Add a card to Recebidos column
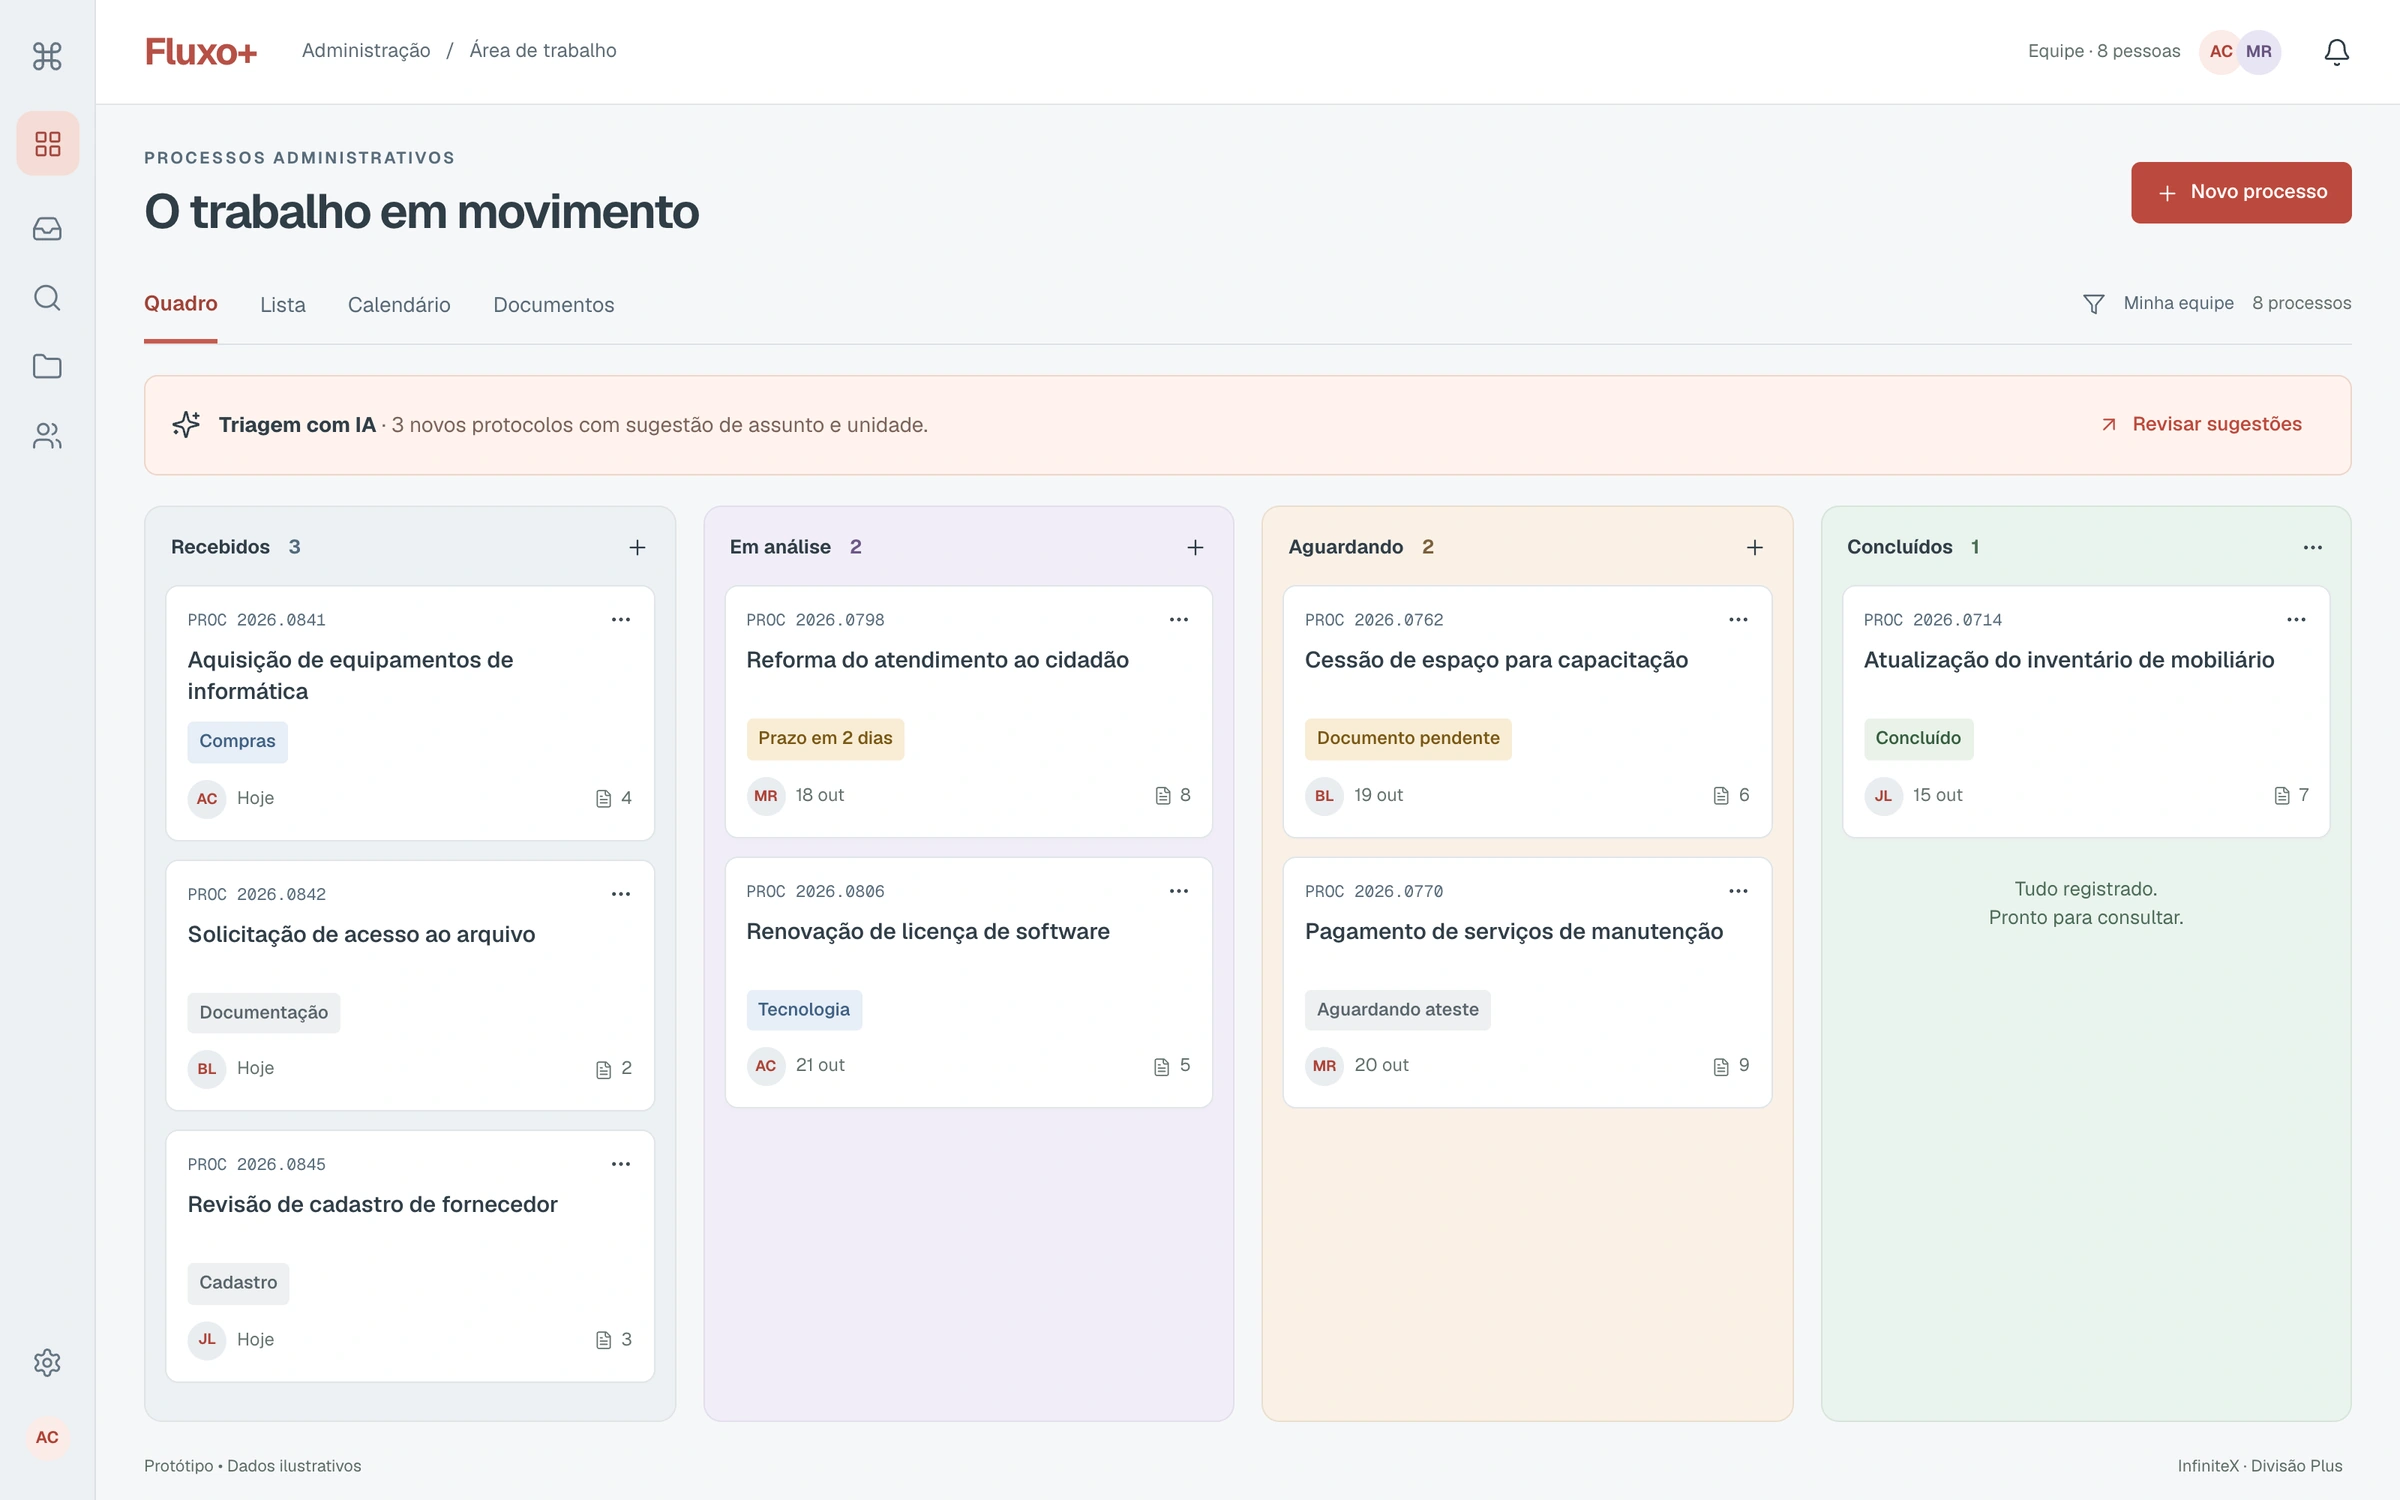Screen dimensions: 2400x1500 click(637, 547)
